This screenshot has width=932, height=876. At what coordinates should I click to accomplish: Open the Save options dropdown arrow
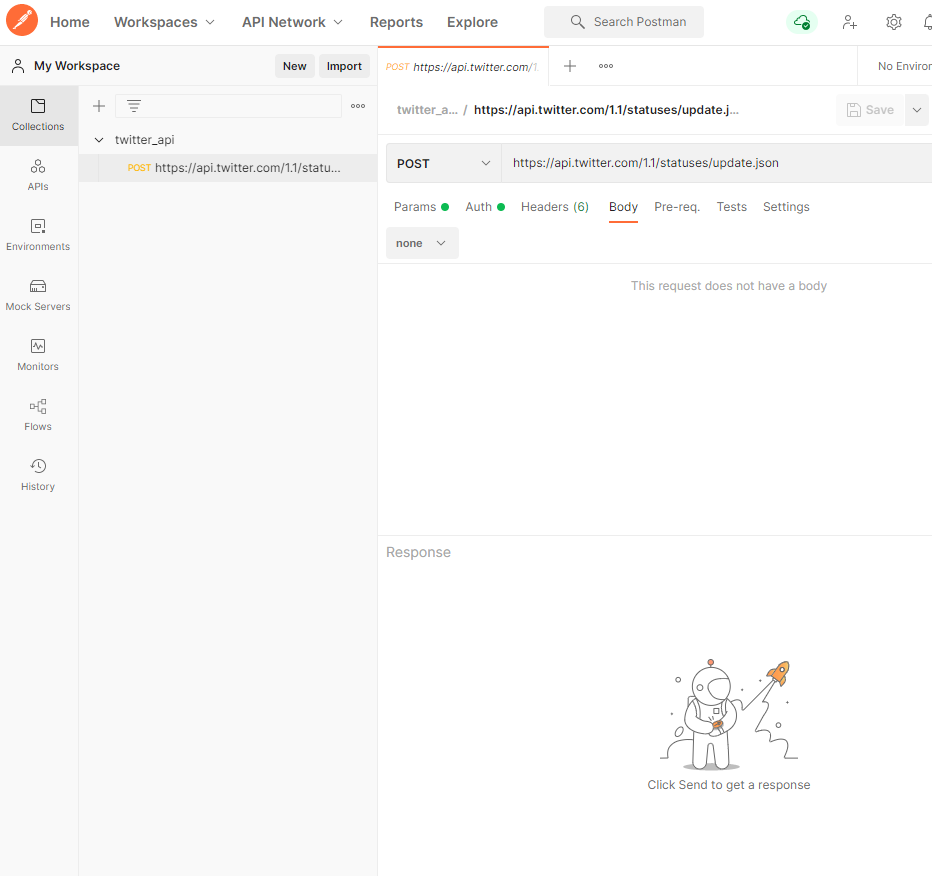917,110
